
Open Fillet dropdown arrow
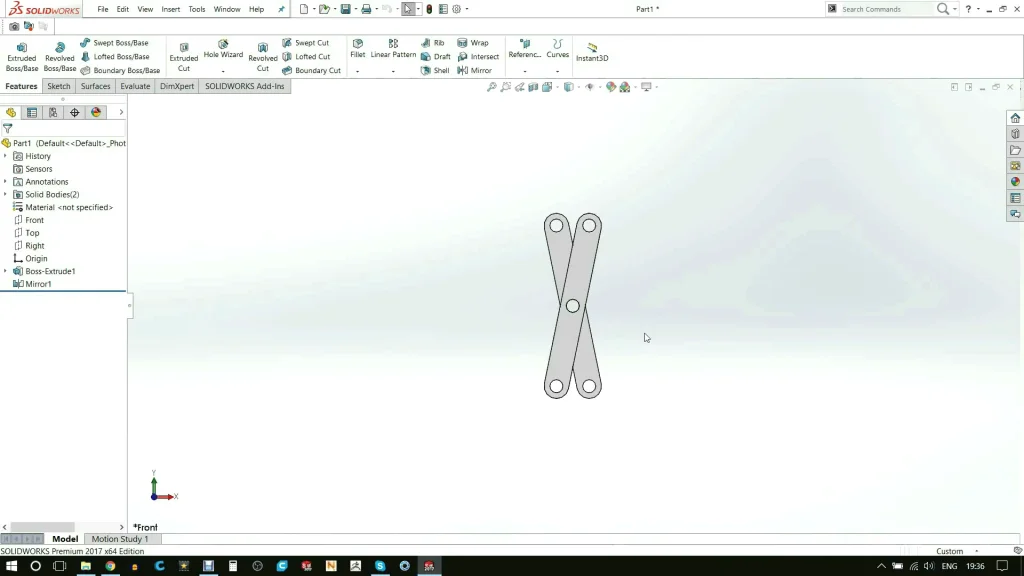357,71
